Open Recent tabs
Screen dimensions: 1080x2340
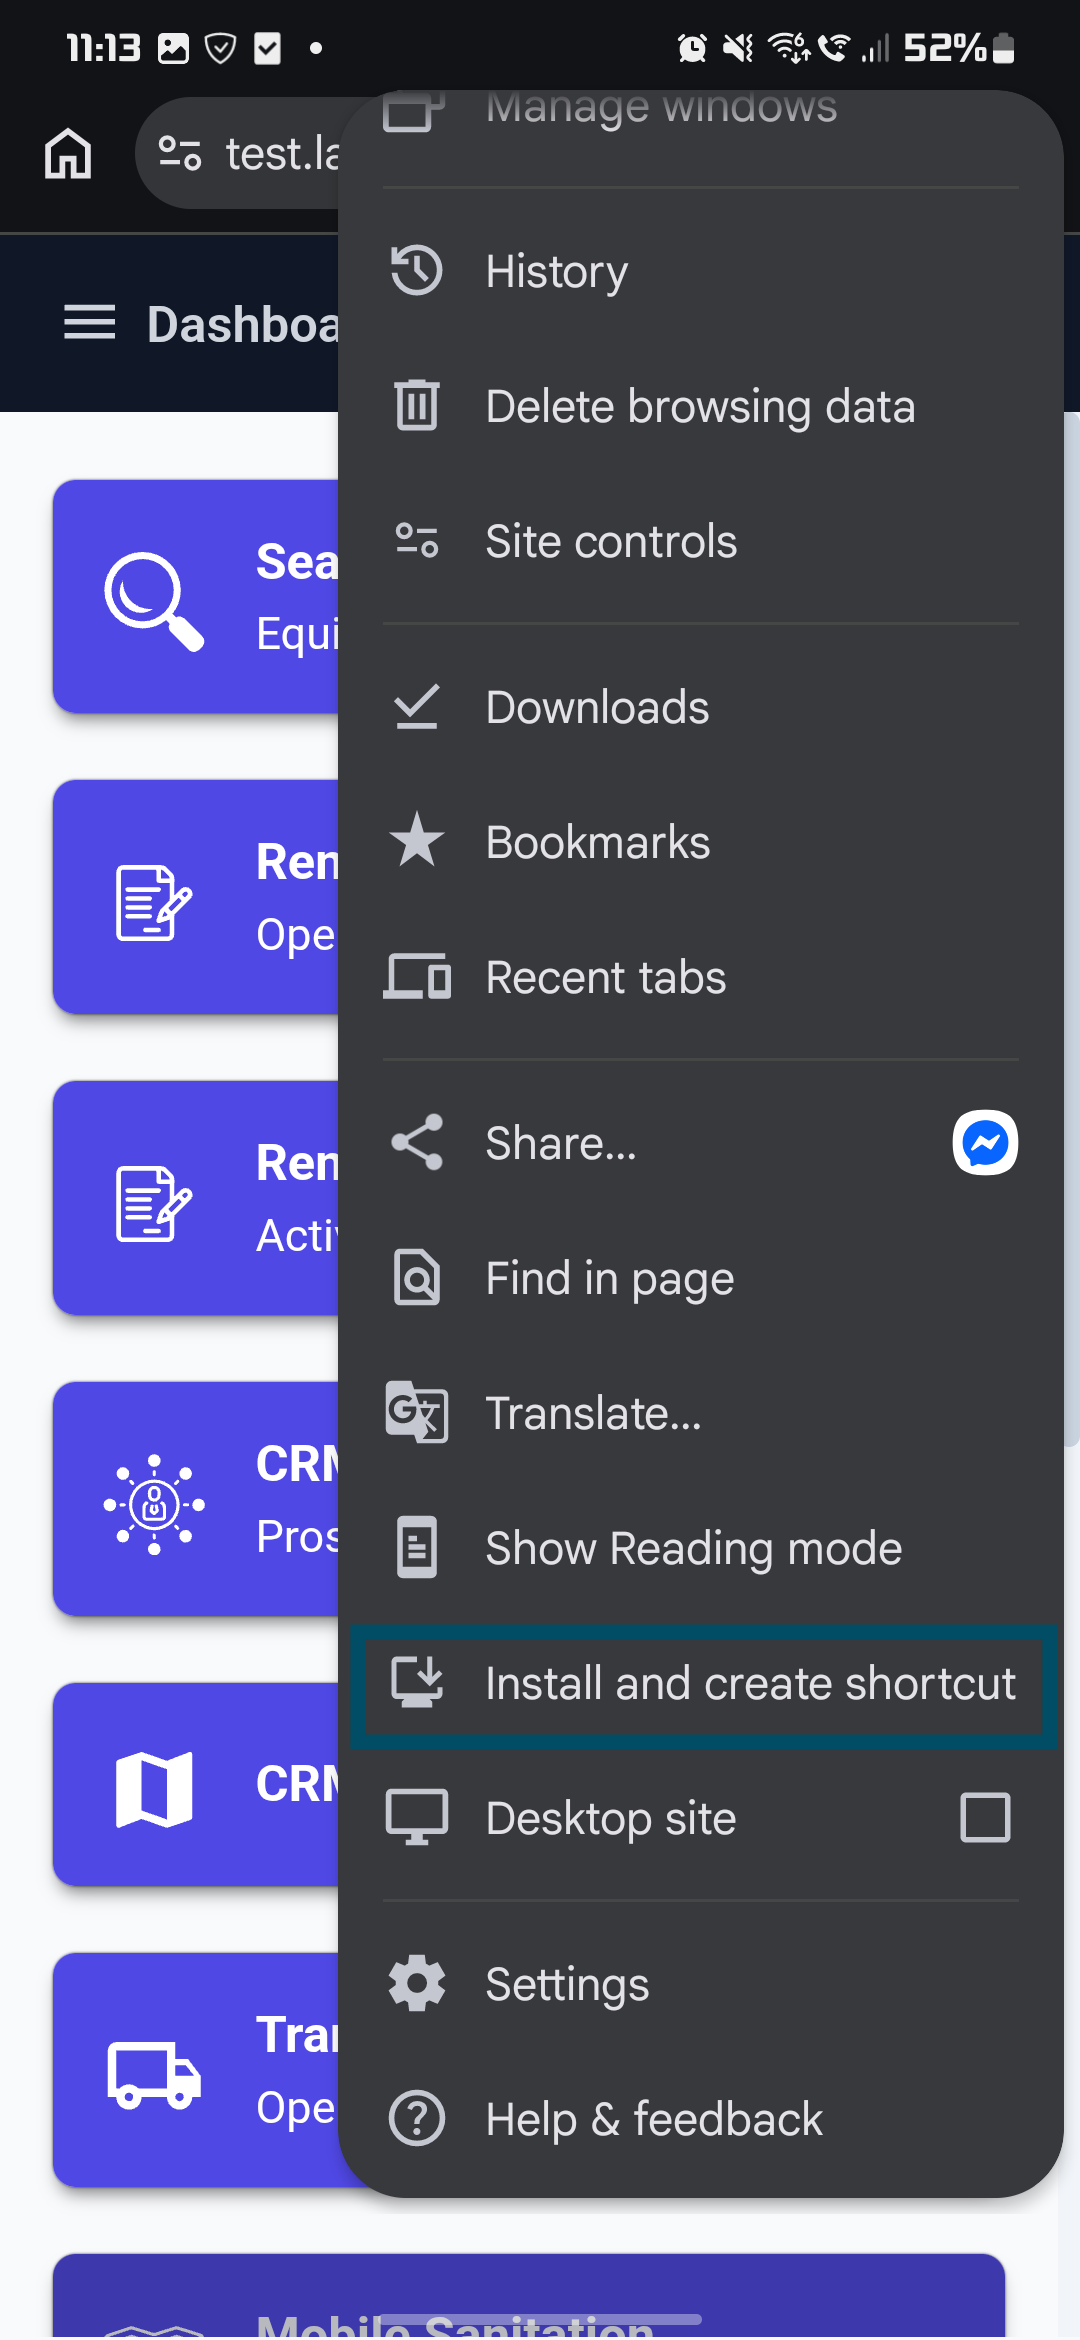700,977
